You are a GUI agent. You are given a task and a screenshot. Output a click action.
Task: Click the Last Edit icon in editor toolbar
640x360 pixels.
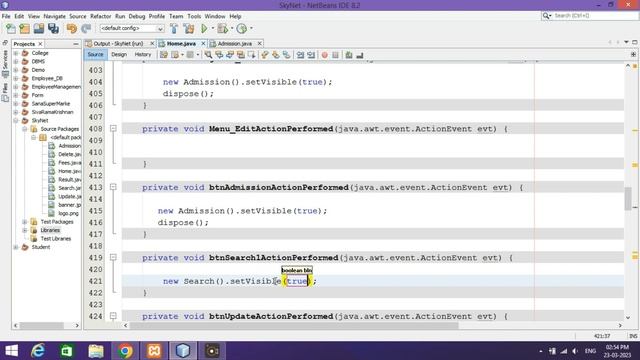pyautogui.click(x=164, y=55)
